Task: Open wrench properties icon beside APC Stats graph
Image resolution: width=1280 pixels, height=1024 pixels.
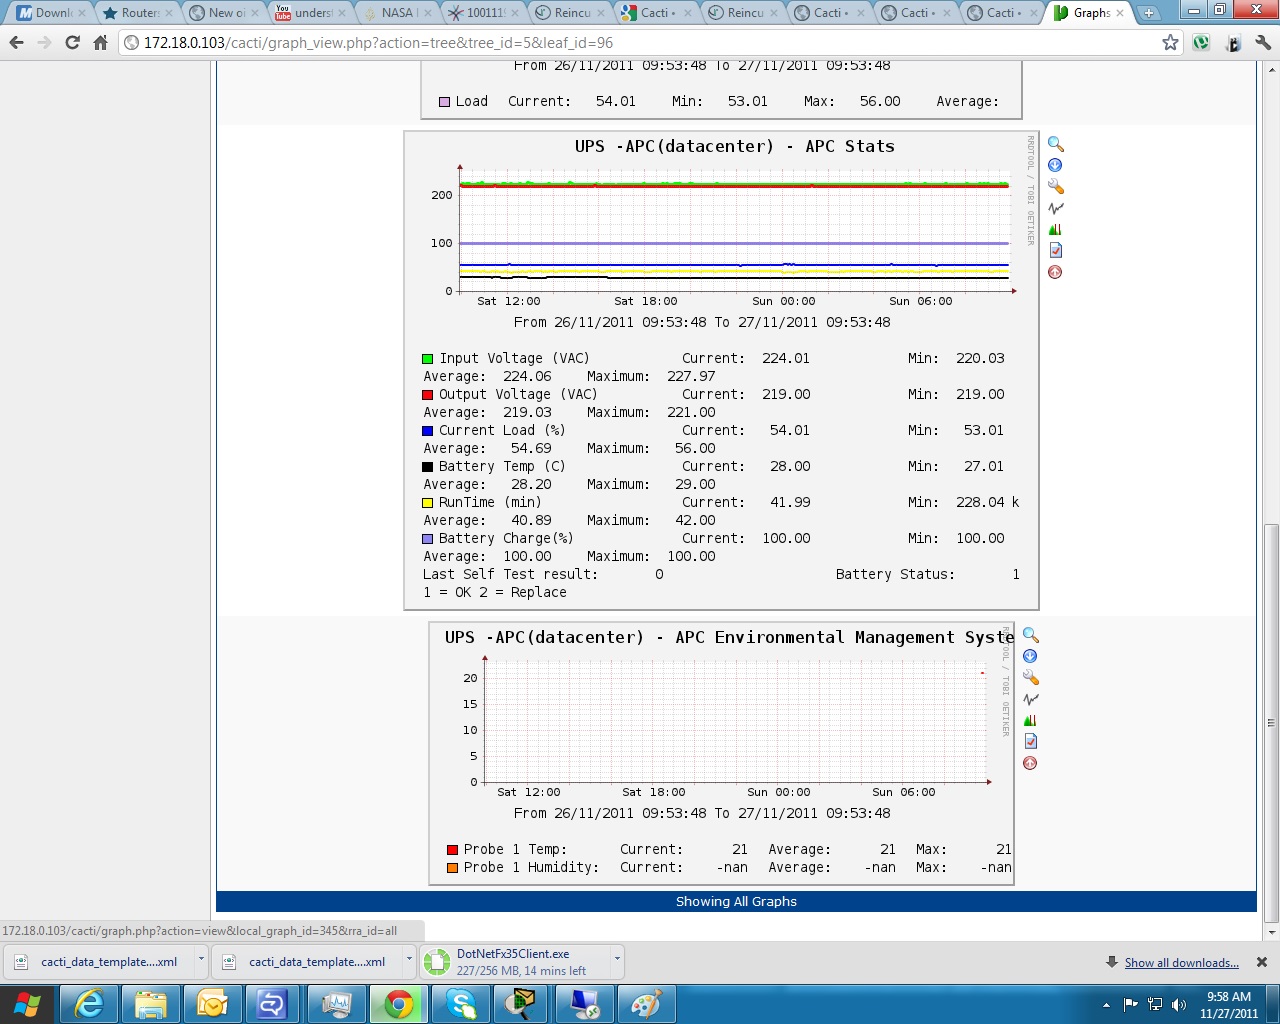Action: [1055, 187]
